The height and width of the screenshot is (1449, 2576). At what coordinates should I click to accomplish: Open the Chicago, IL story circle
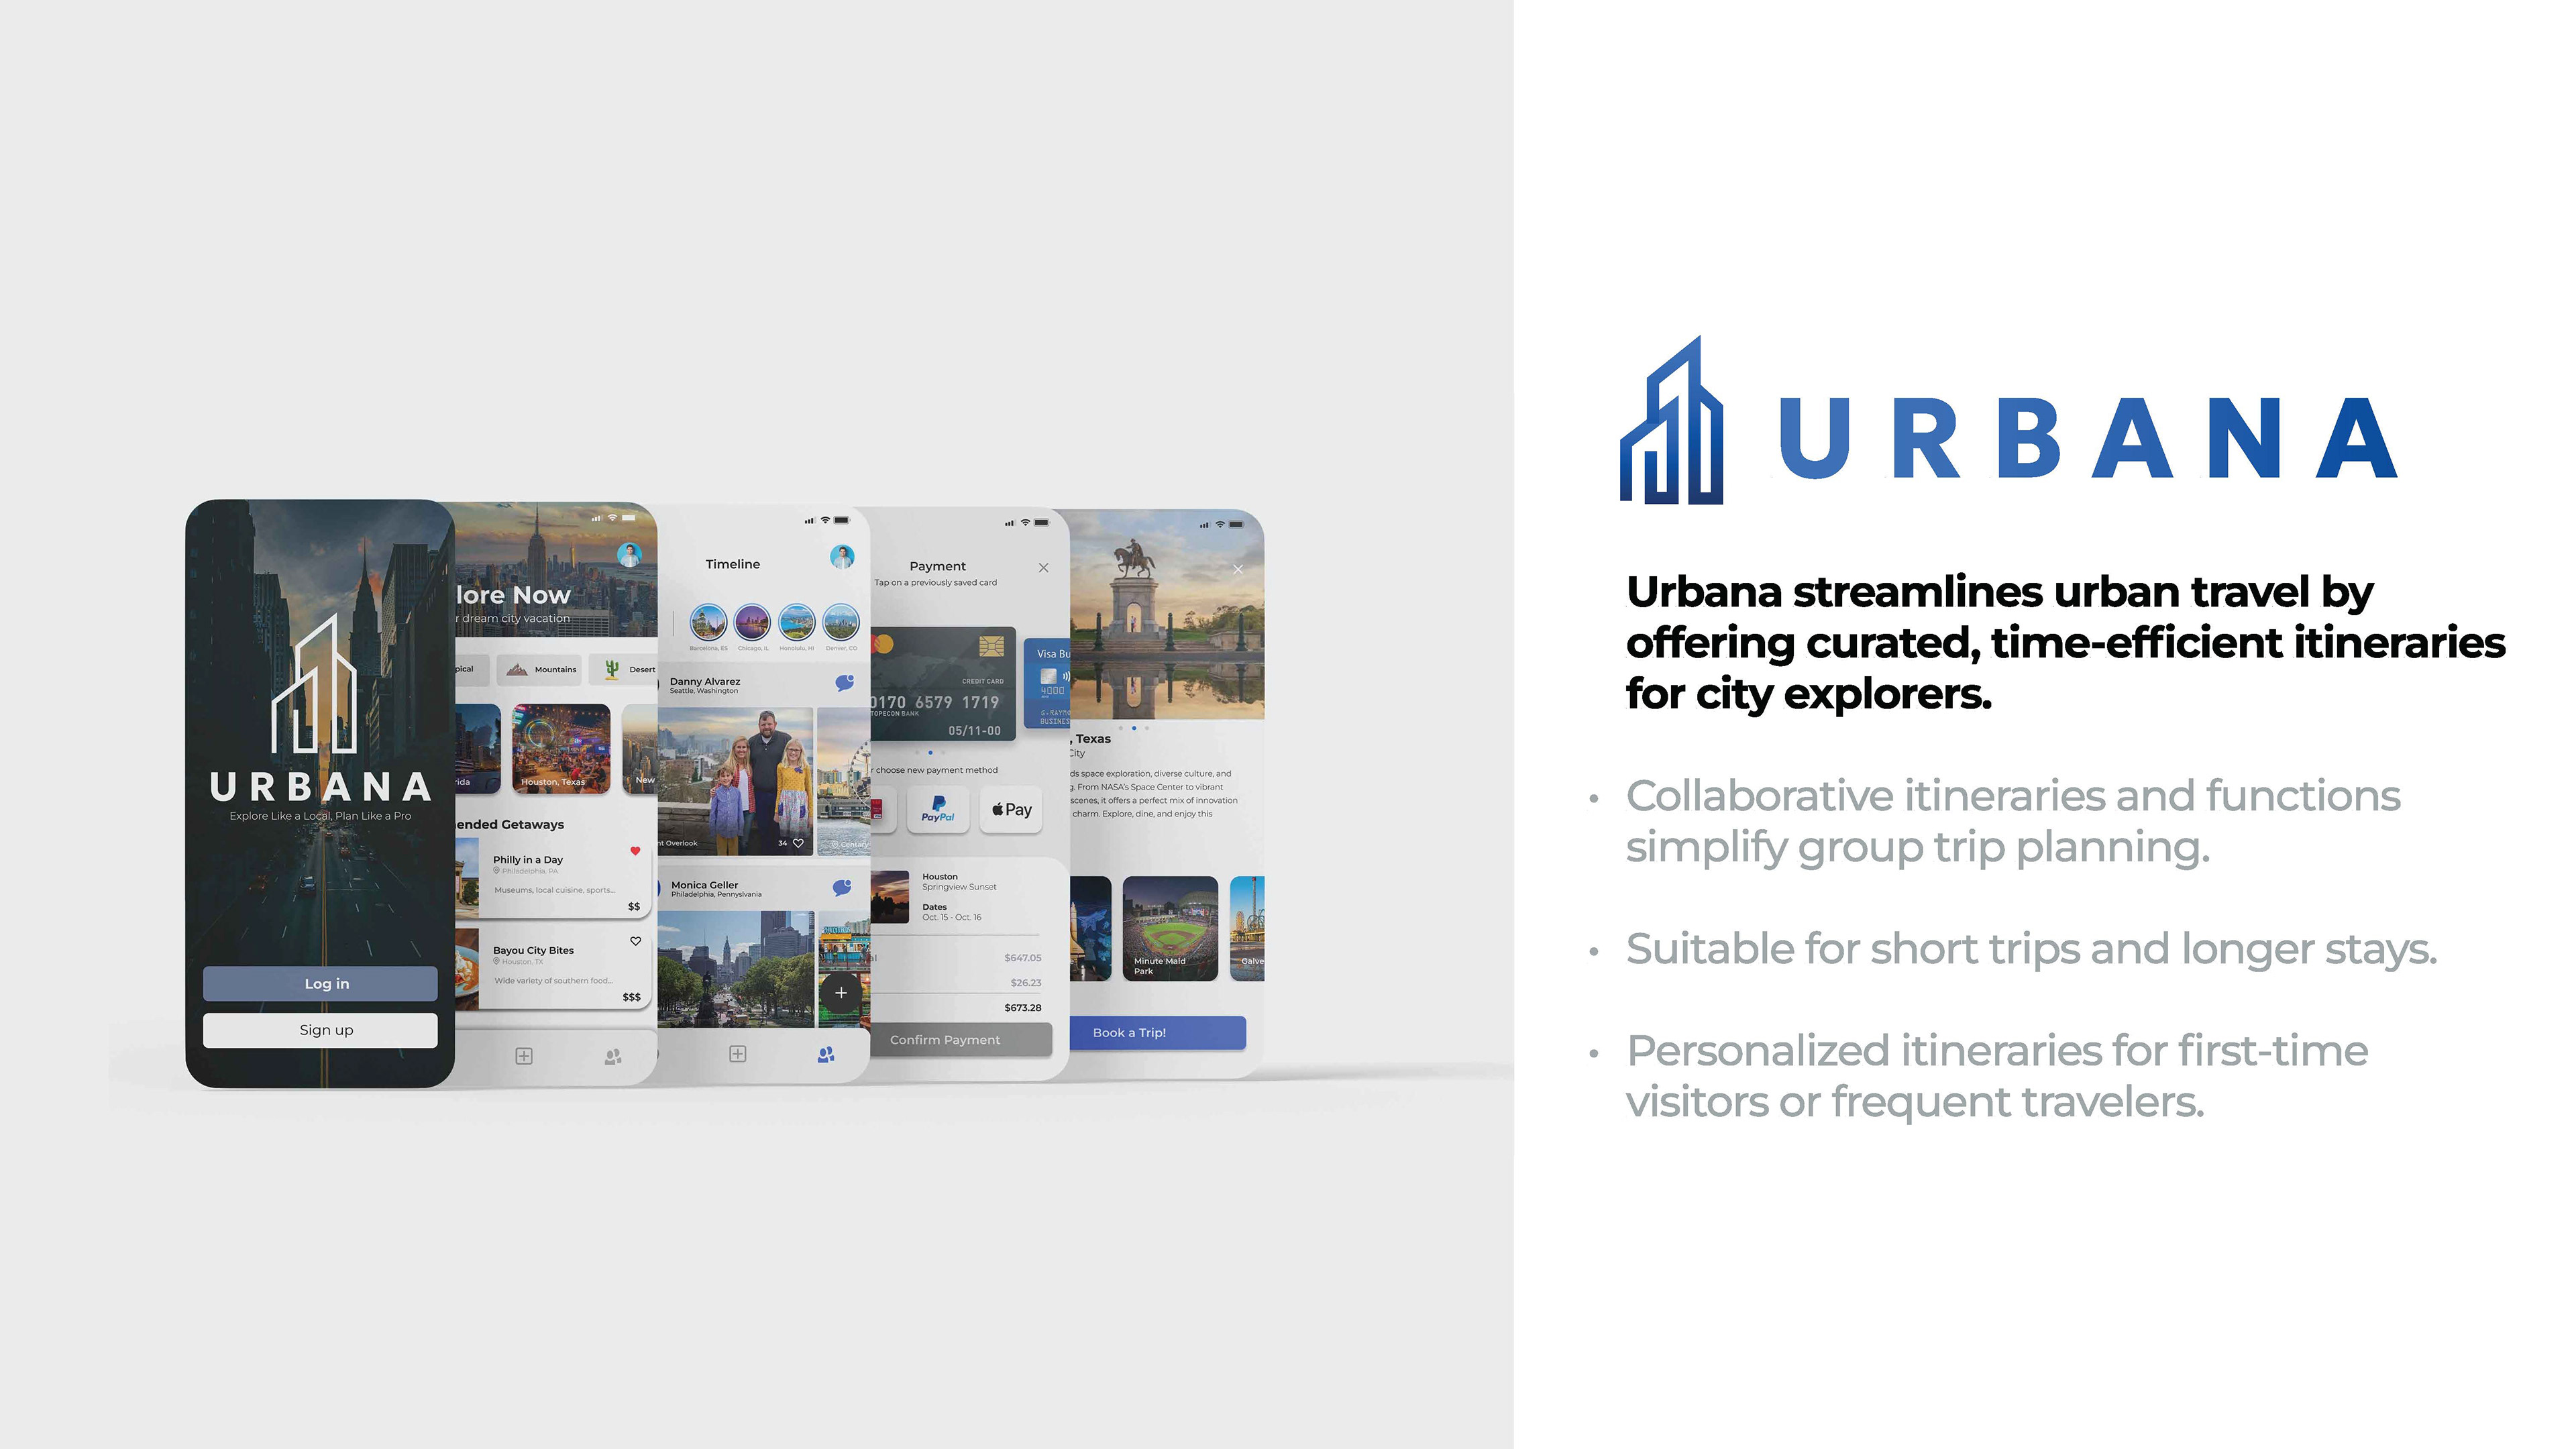coord(752,623)
